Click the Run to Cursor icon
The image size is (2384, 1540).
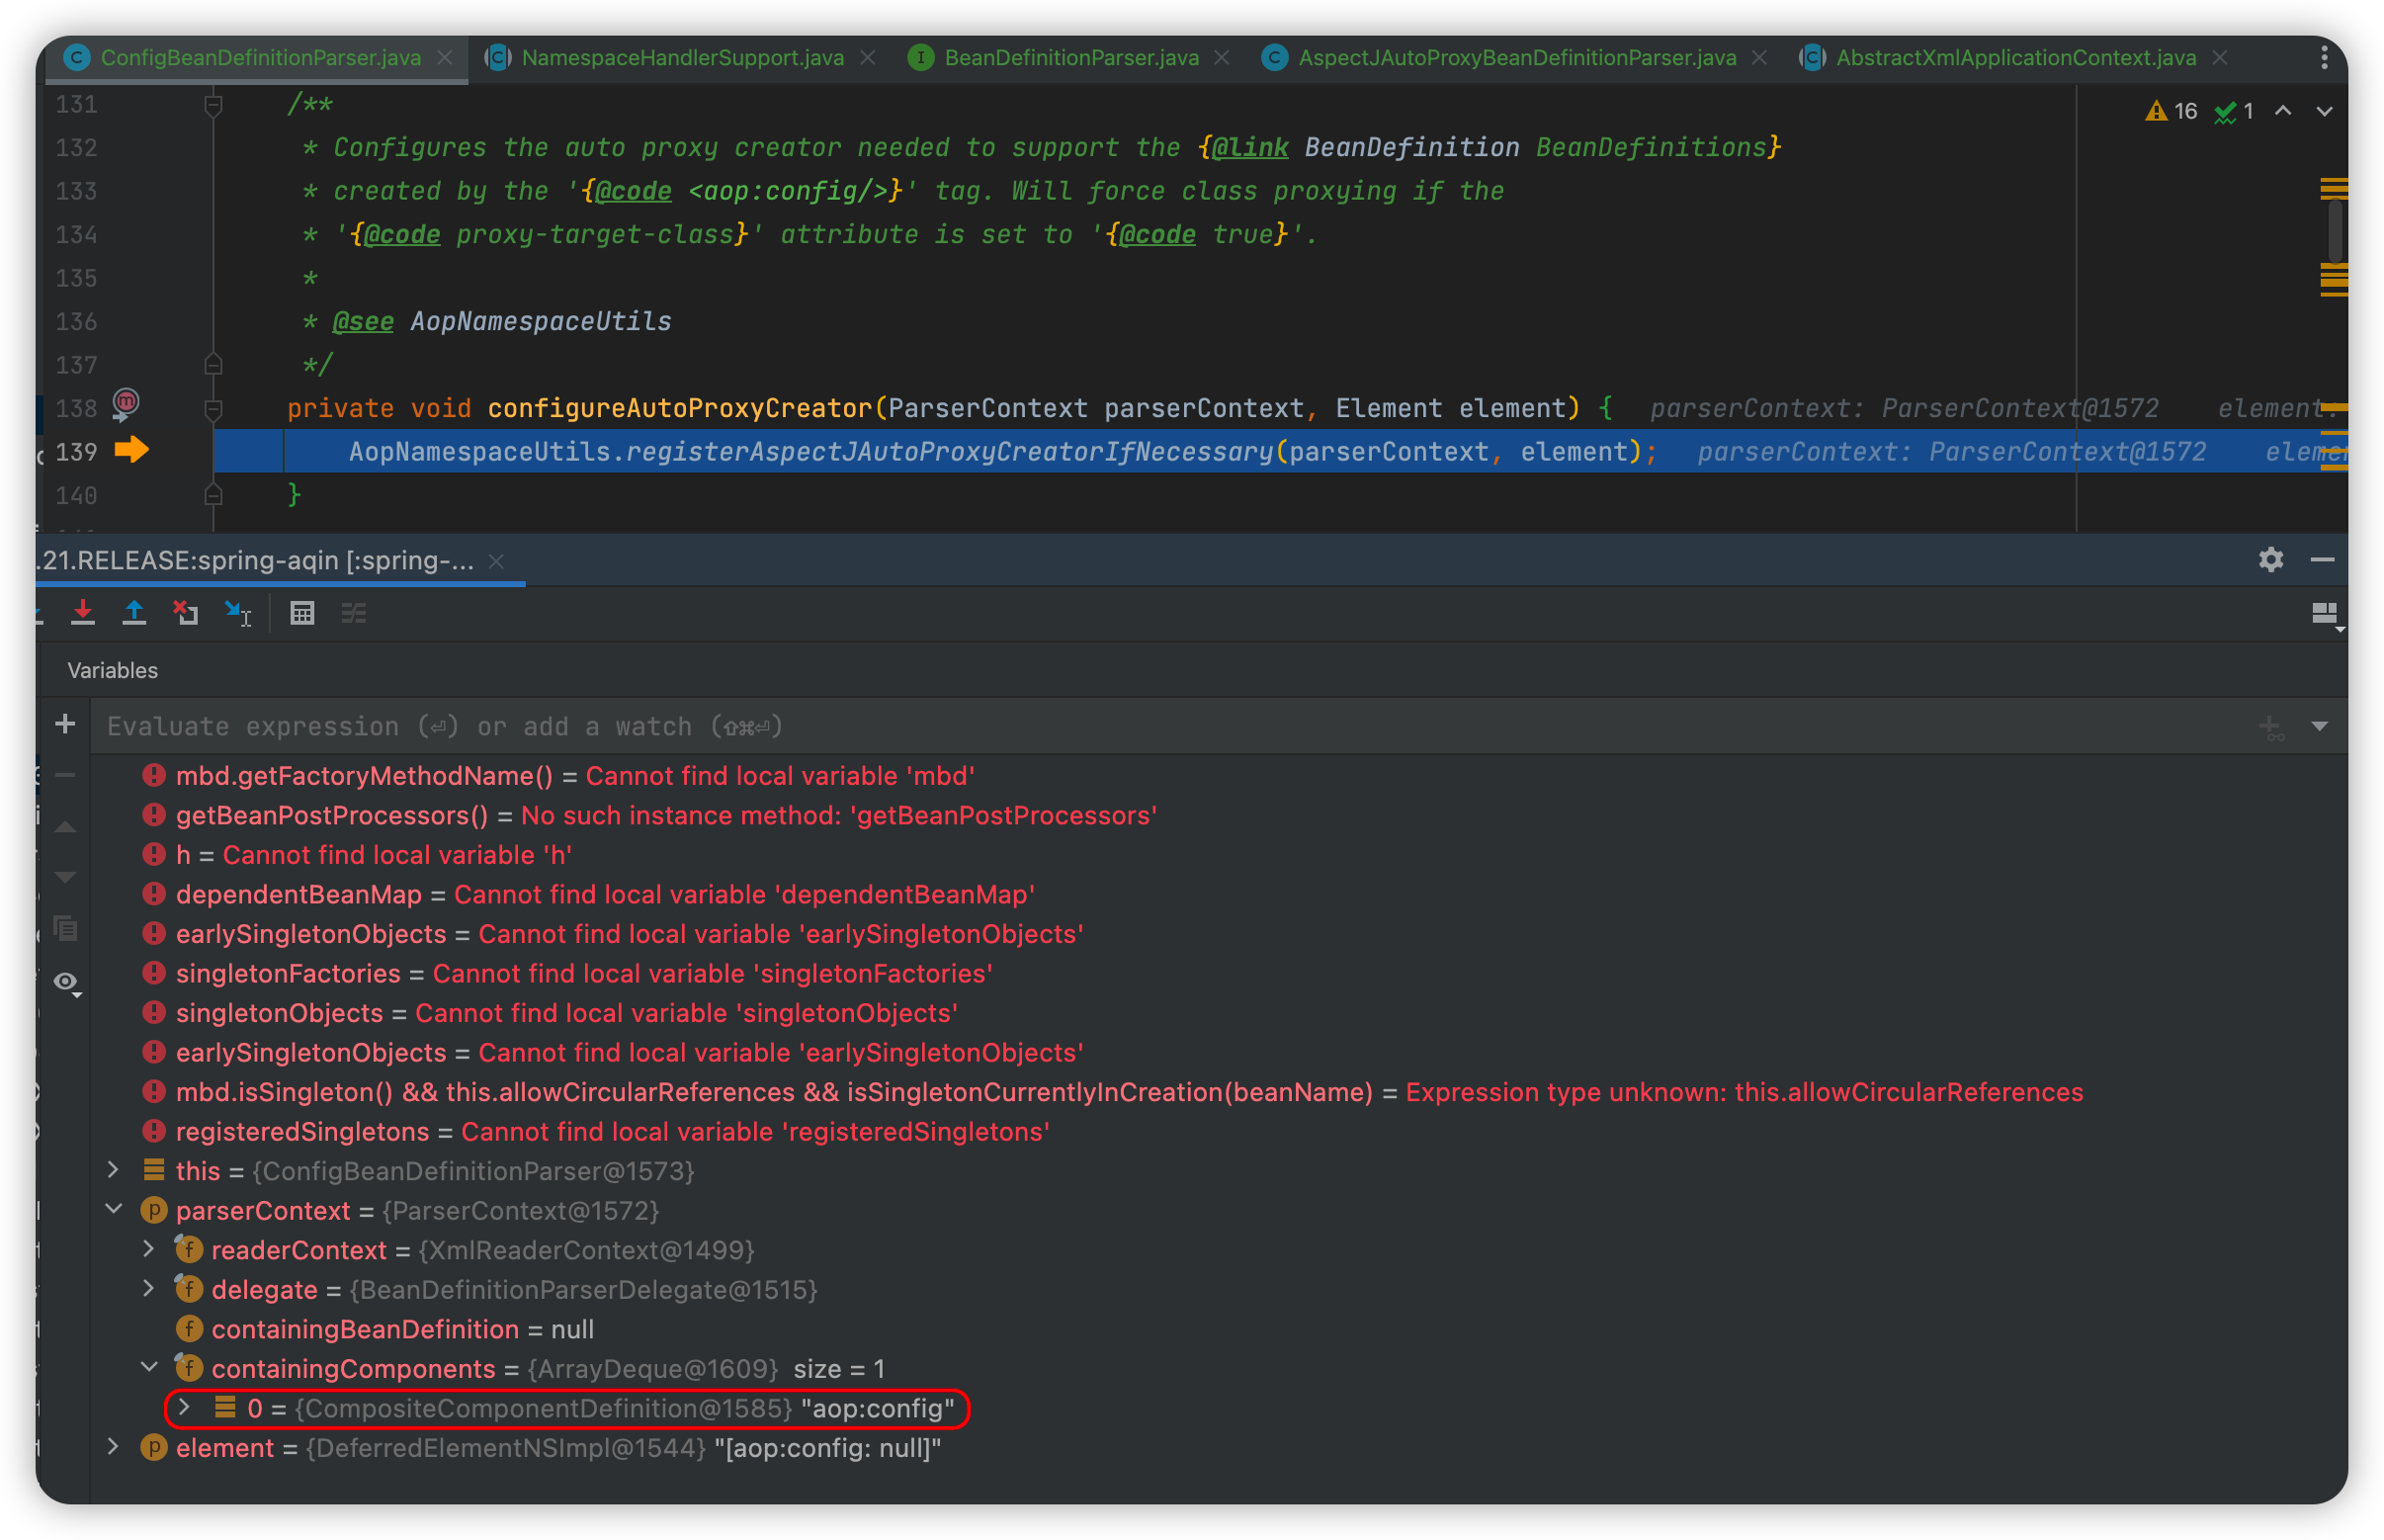tap(238, 613)
